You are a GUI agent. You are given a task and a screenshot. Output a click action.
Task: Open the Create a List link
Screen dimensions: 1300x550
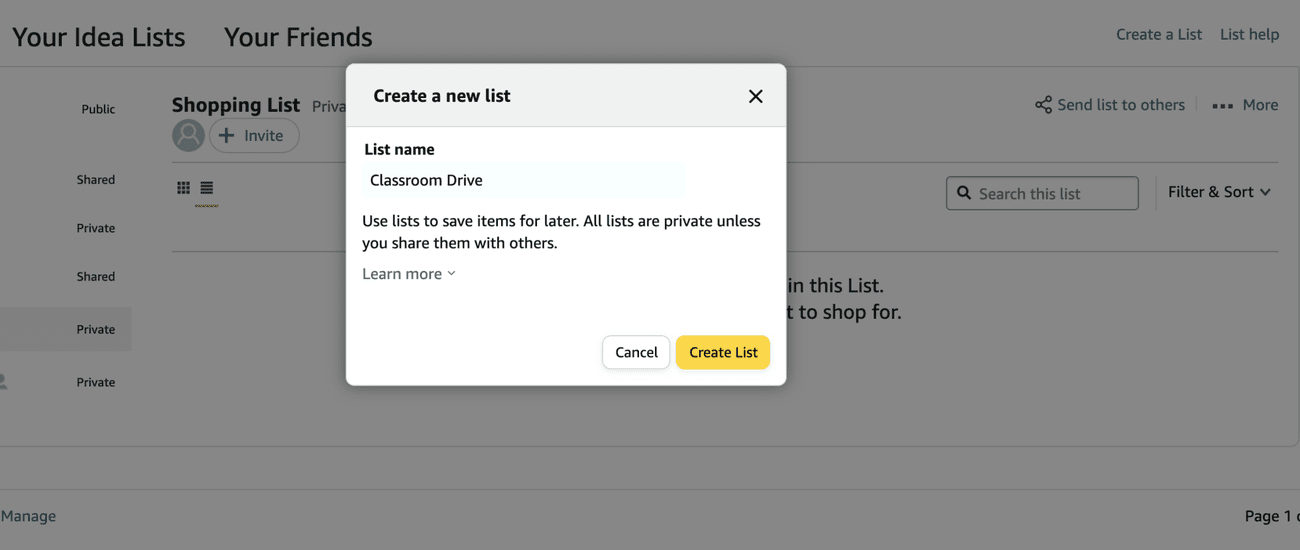pos(1158,34)
